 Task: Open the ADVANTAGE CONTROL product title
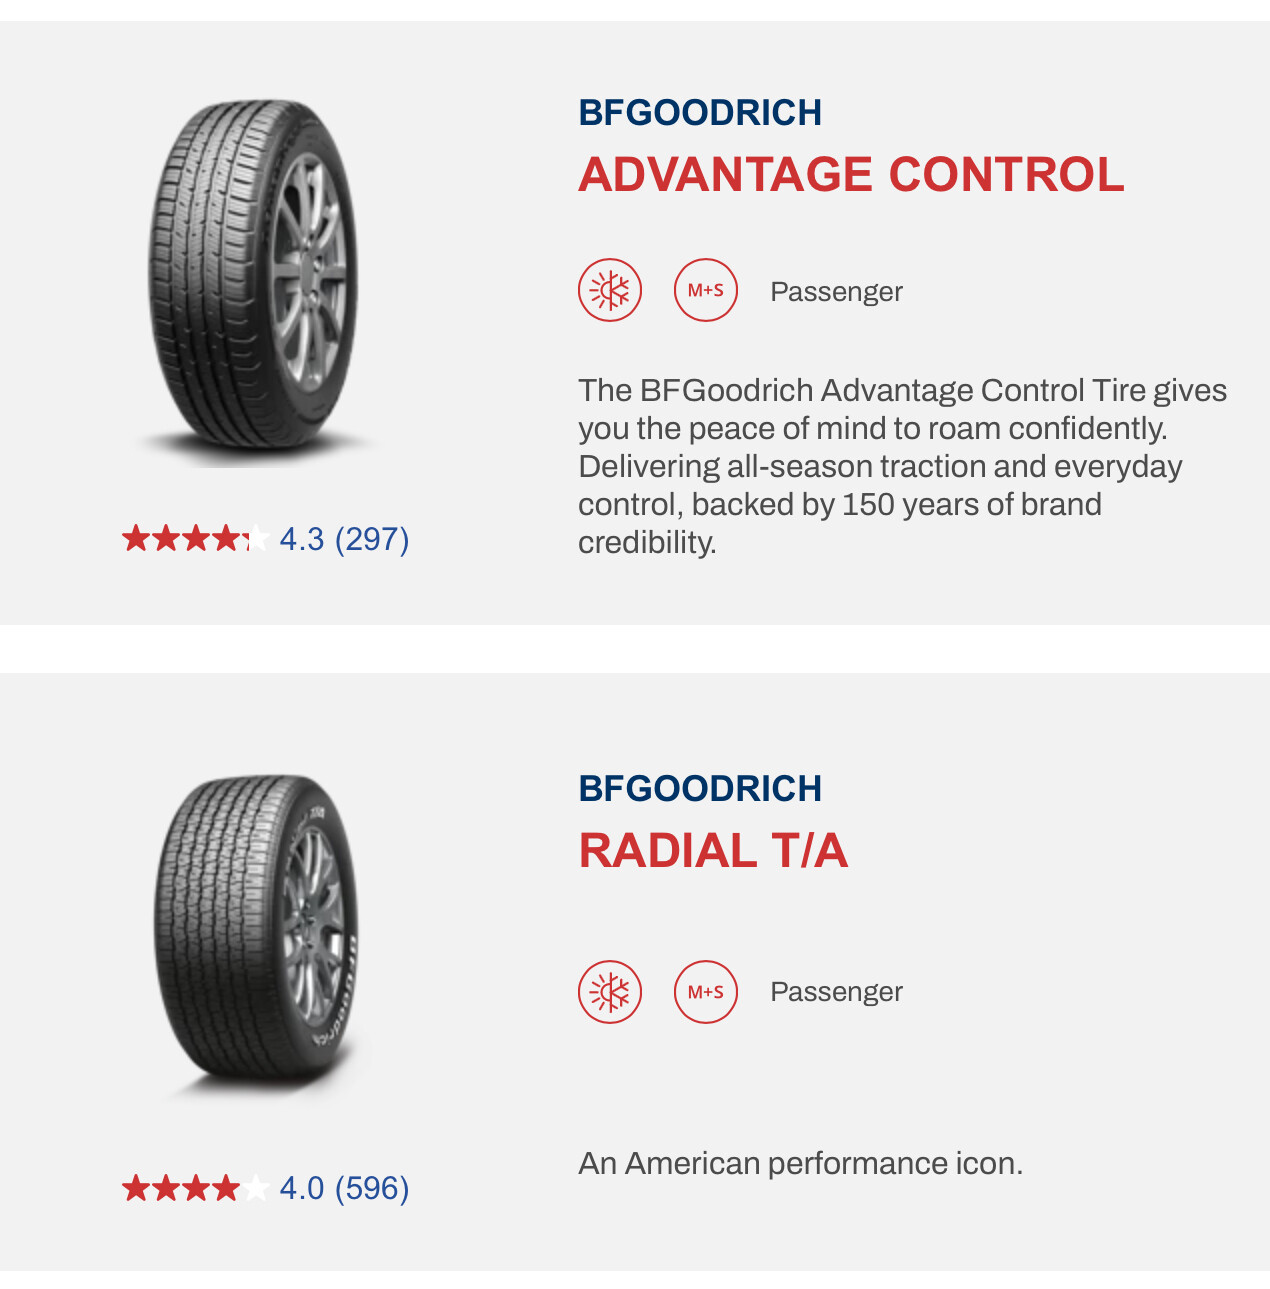tap(851, 175)
